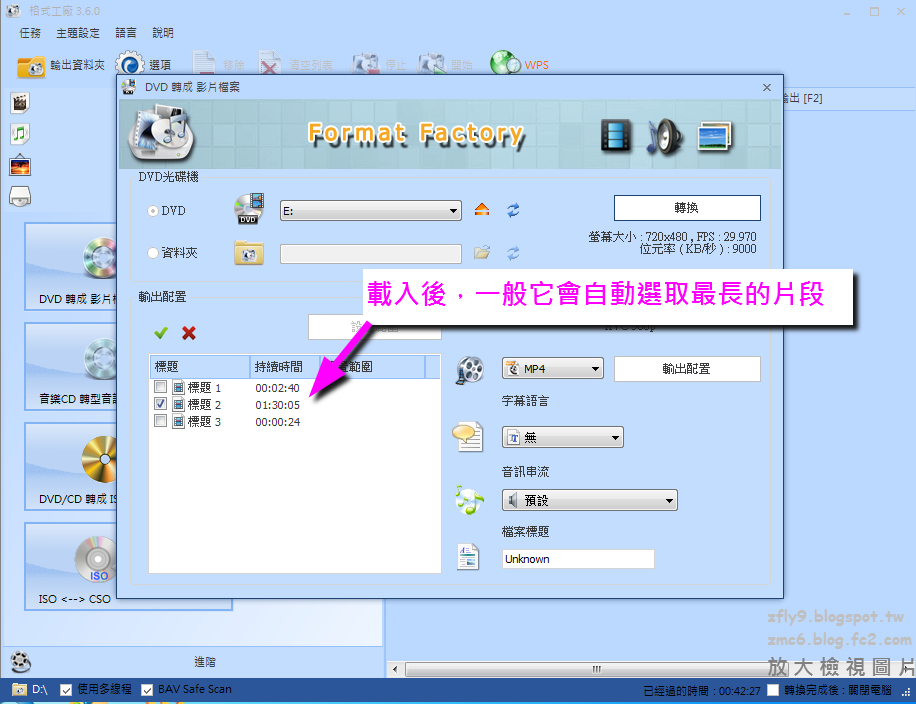Uncheck the 標題 2 checkbox
The image size is (916, 704).
[x=161, y=404]
